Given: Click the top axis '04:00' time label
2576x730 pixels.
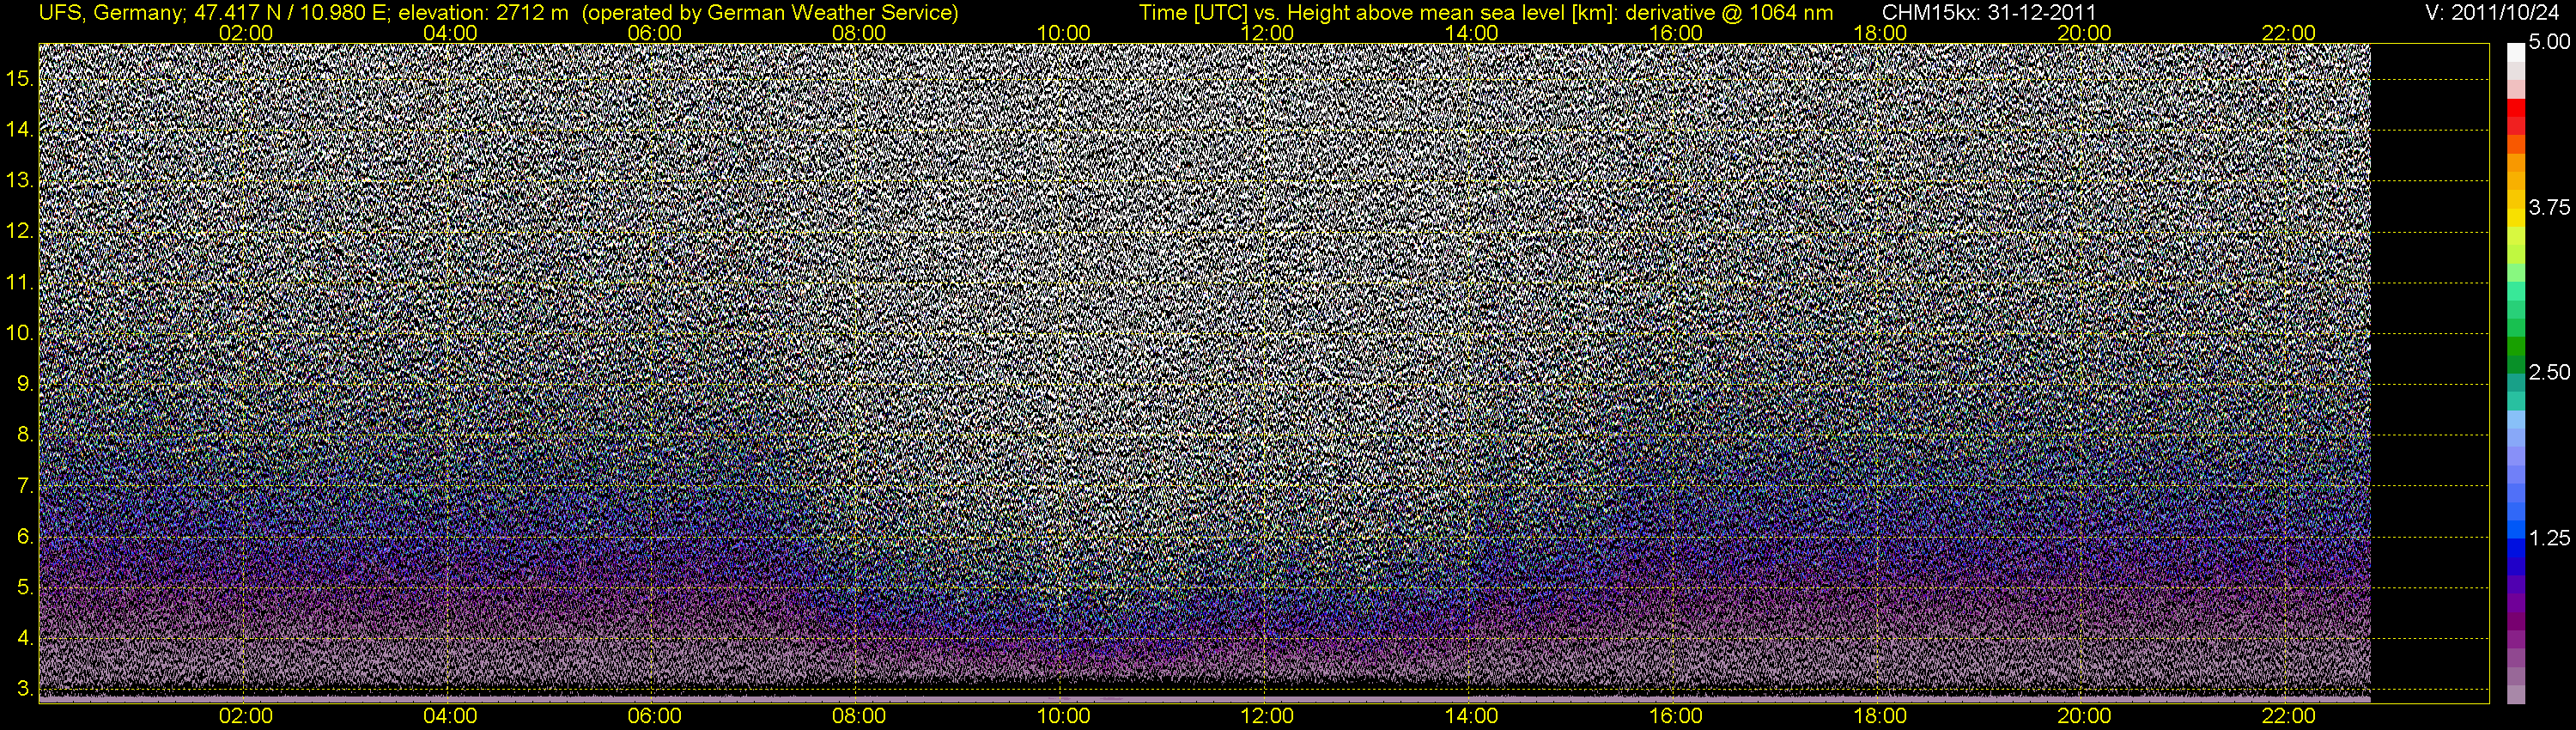Looking at the screenshot, I should coord(450,33).
